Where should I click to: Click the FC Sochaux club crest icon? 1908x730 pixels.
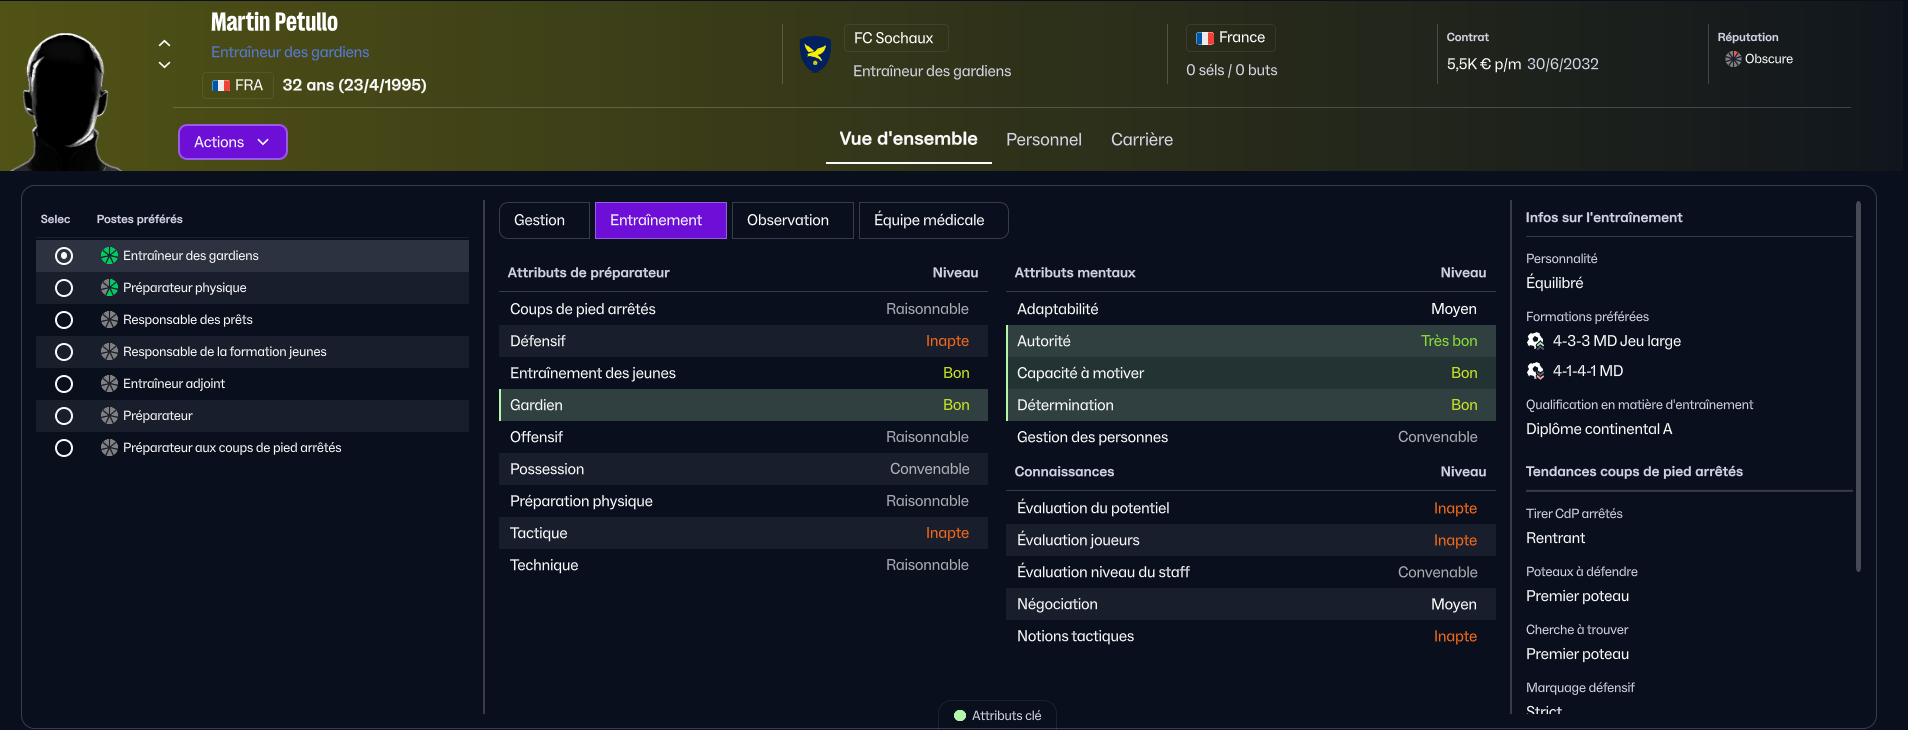click(x=815, y=54)
